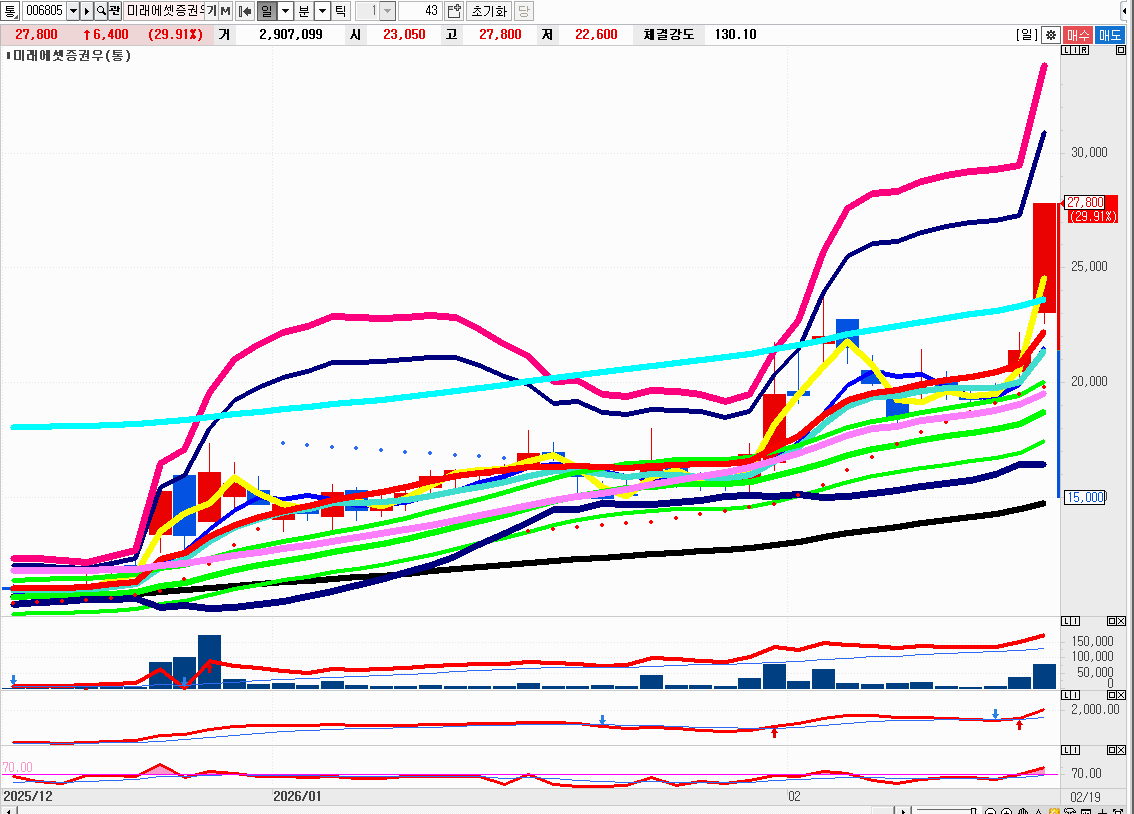This screenshot has width=1134, height=814.
Task: Switch chart to 분 (minute) period
Action: click(304, 11)
